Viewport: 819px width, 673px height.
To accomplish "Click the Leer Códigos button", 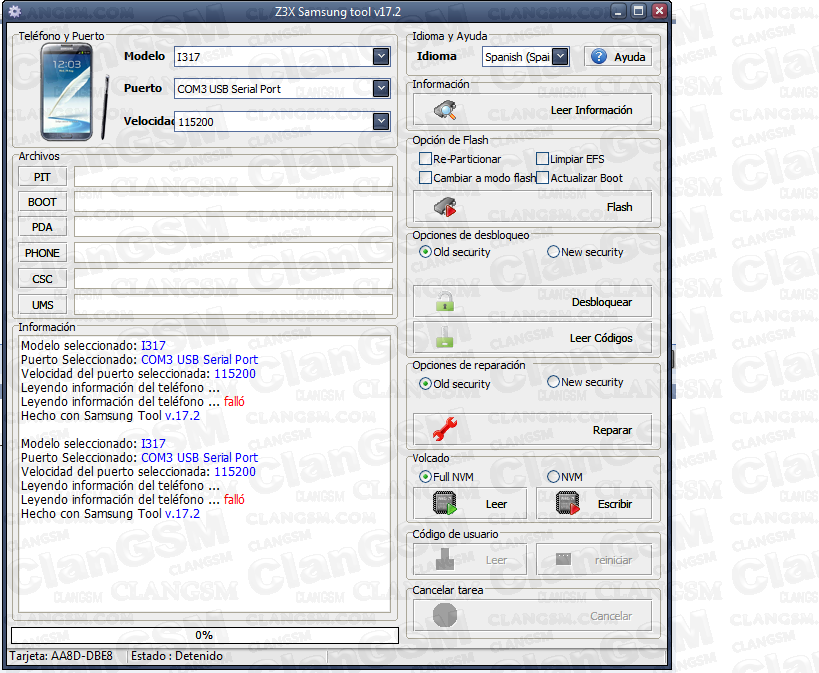I will click(532, 338).
